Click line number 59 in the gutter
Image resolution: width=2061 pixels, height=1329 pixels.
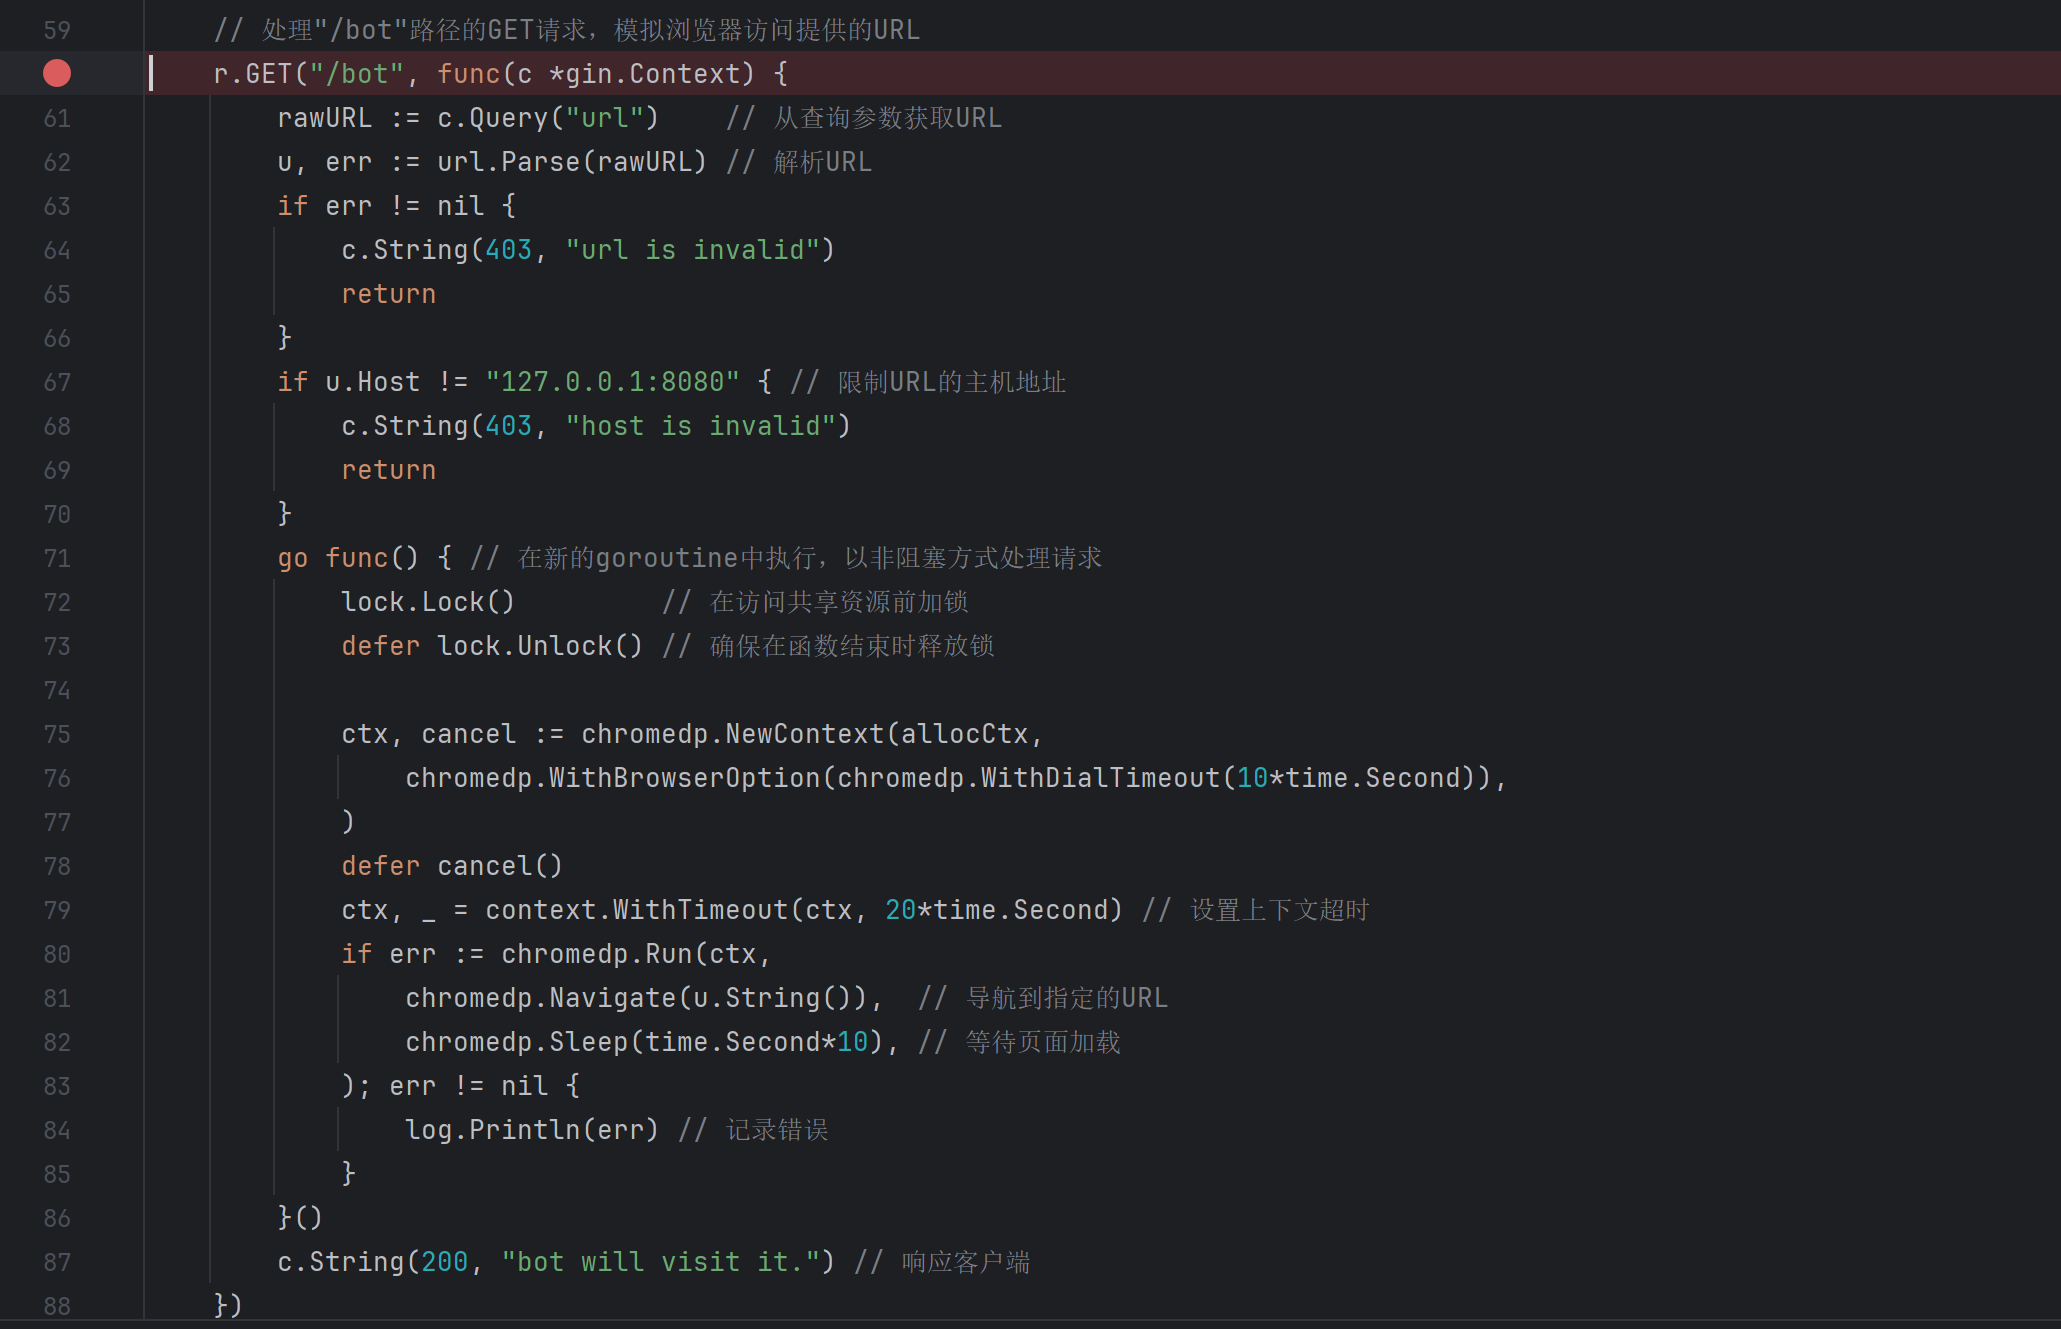57,30
